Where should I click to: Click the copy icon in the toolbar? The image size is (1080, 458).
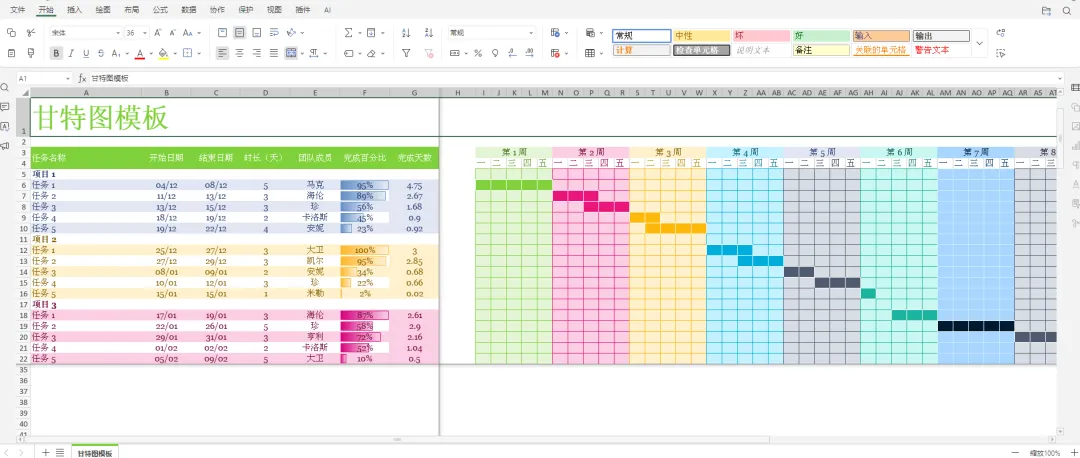[11, 32]
